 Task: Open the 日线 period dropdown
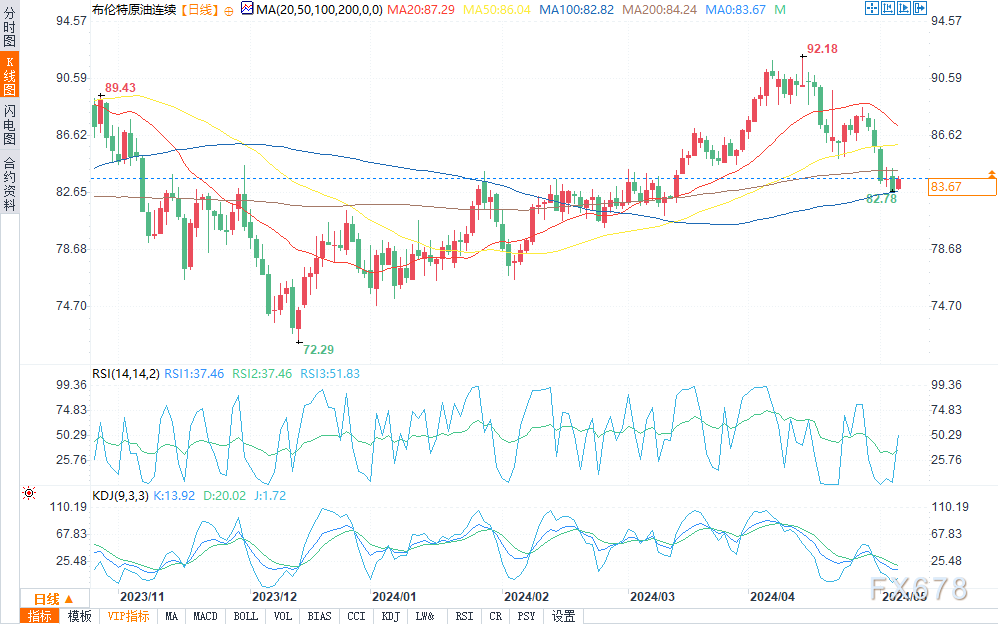pos(53,599)
